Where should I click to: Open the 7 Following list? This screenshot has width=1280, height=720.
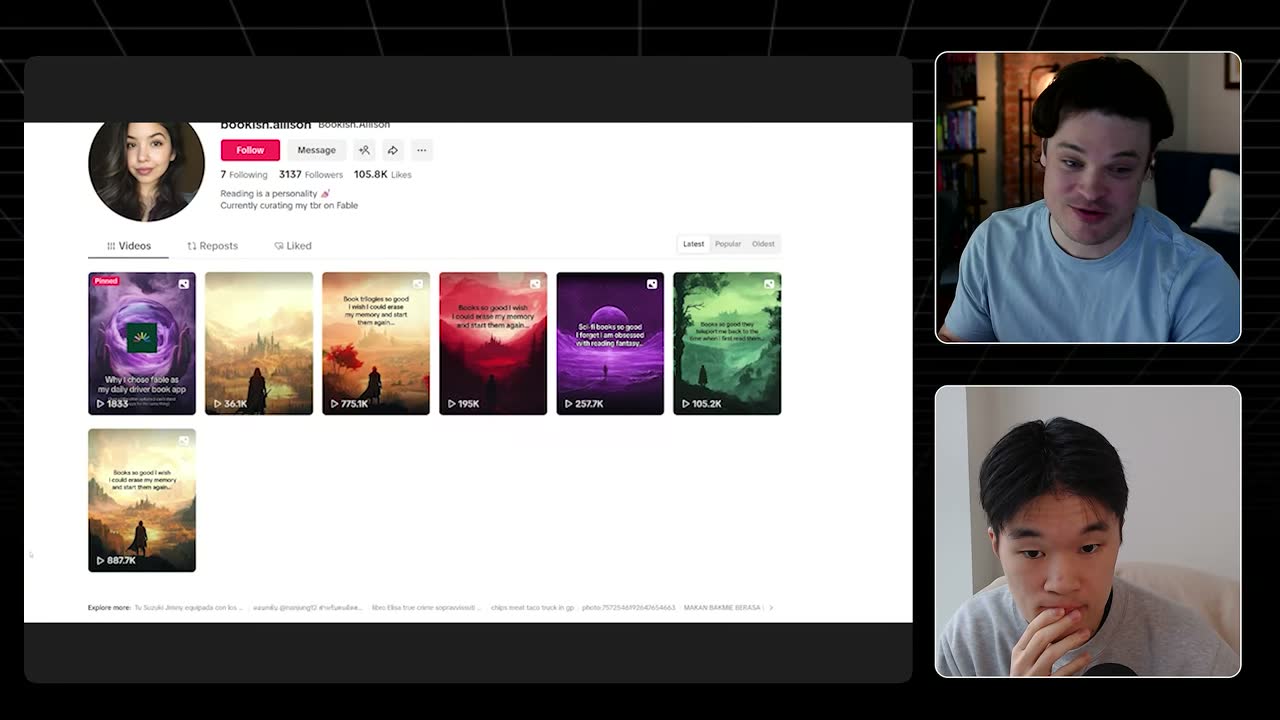(244, 174)
